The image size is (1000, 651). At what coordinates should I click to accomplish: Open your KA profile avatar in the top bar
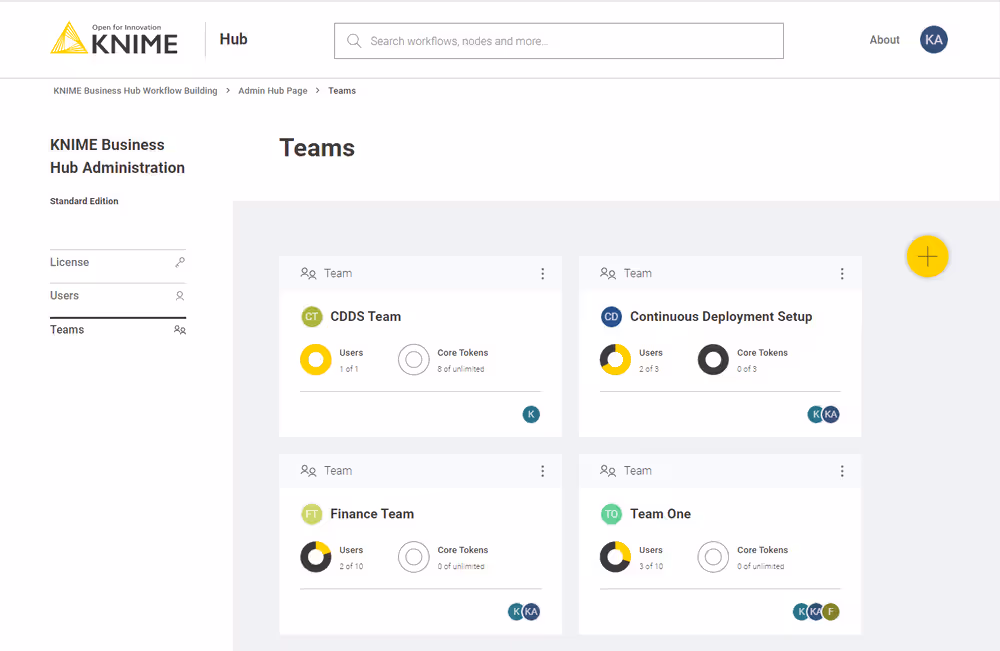[933, 40]
